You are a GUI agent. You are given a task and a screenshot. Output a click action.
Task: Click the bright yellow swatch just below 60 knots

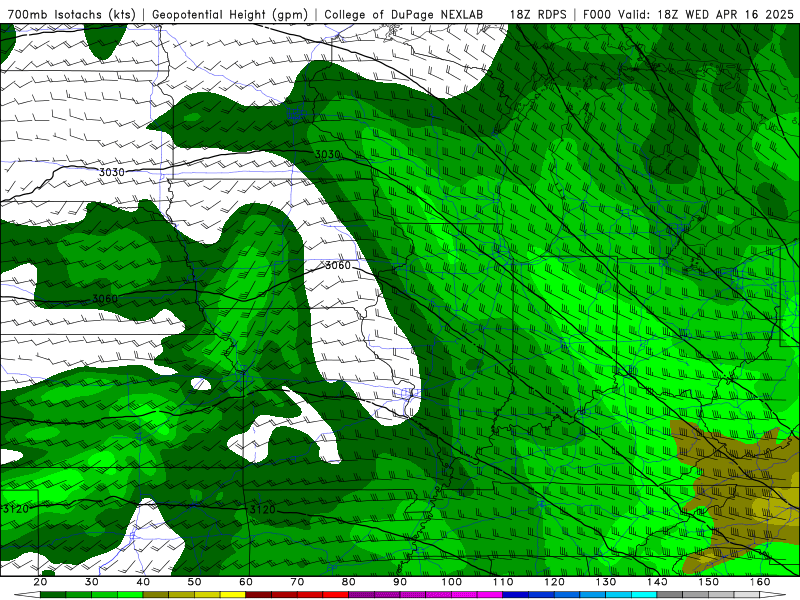pos(233,594)
